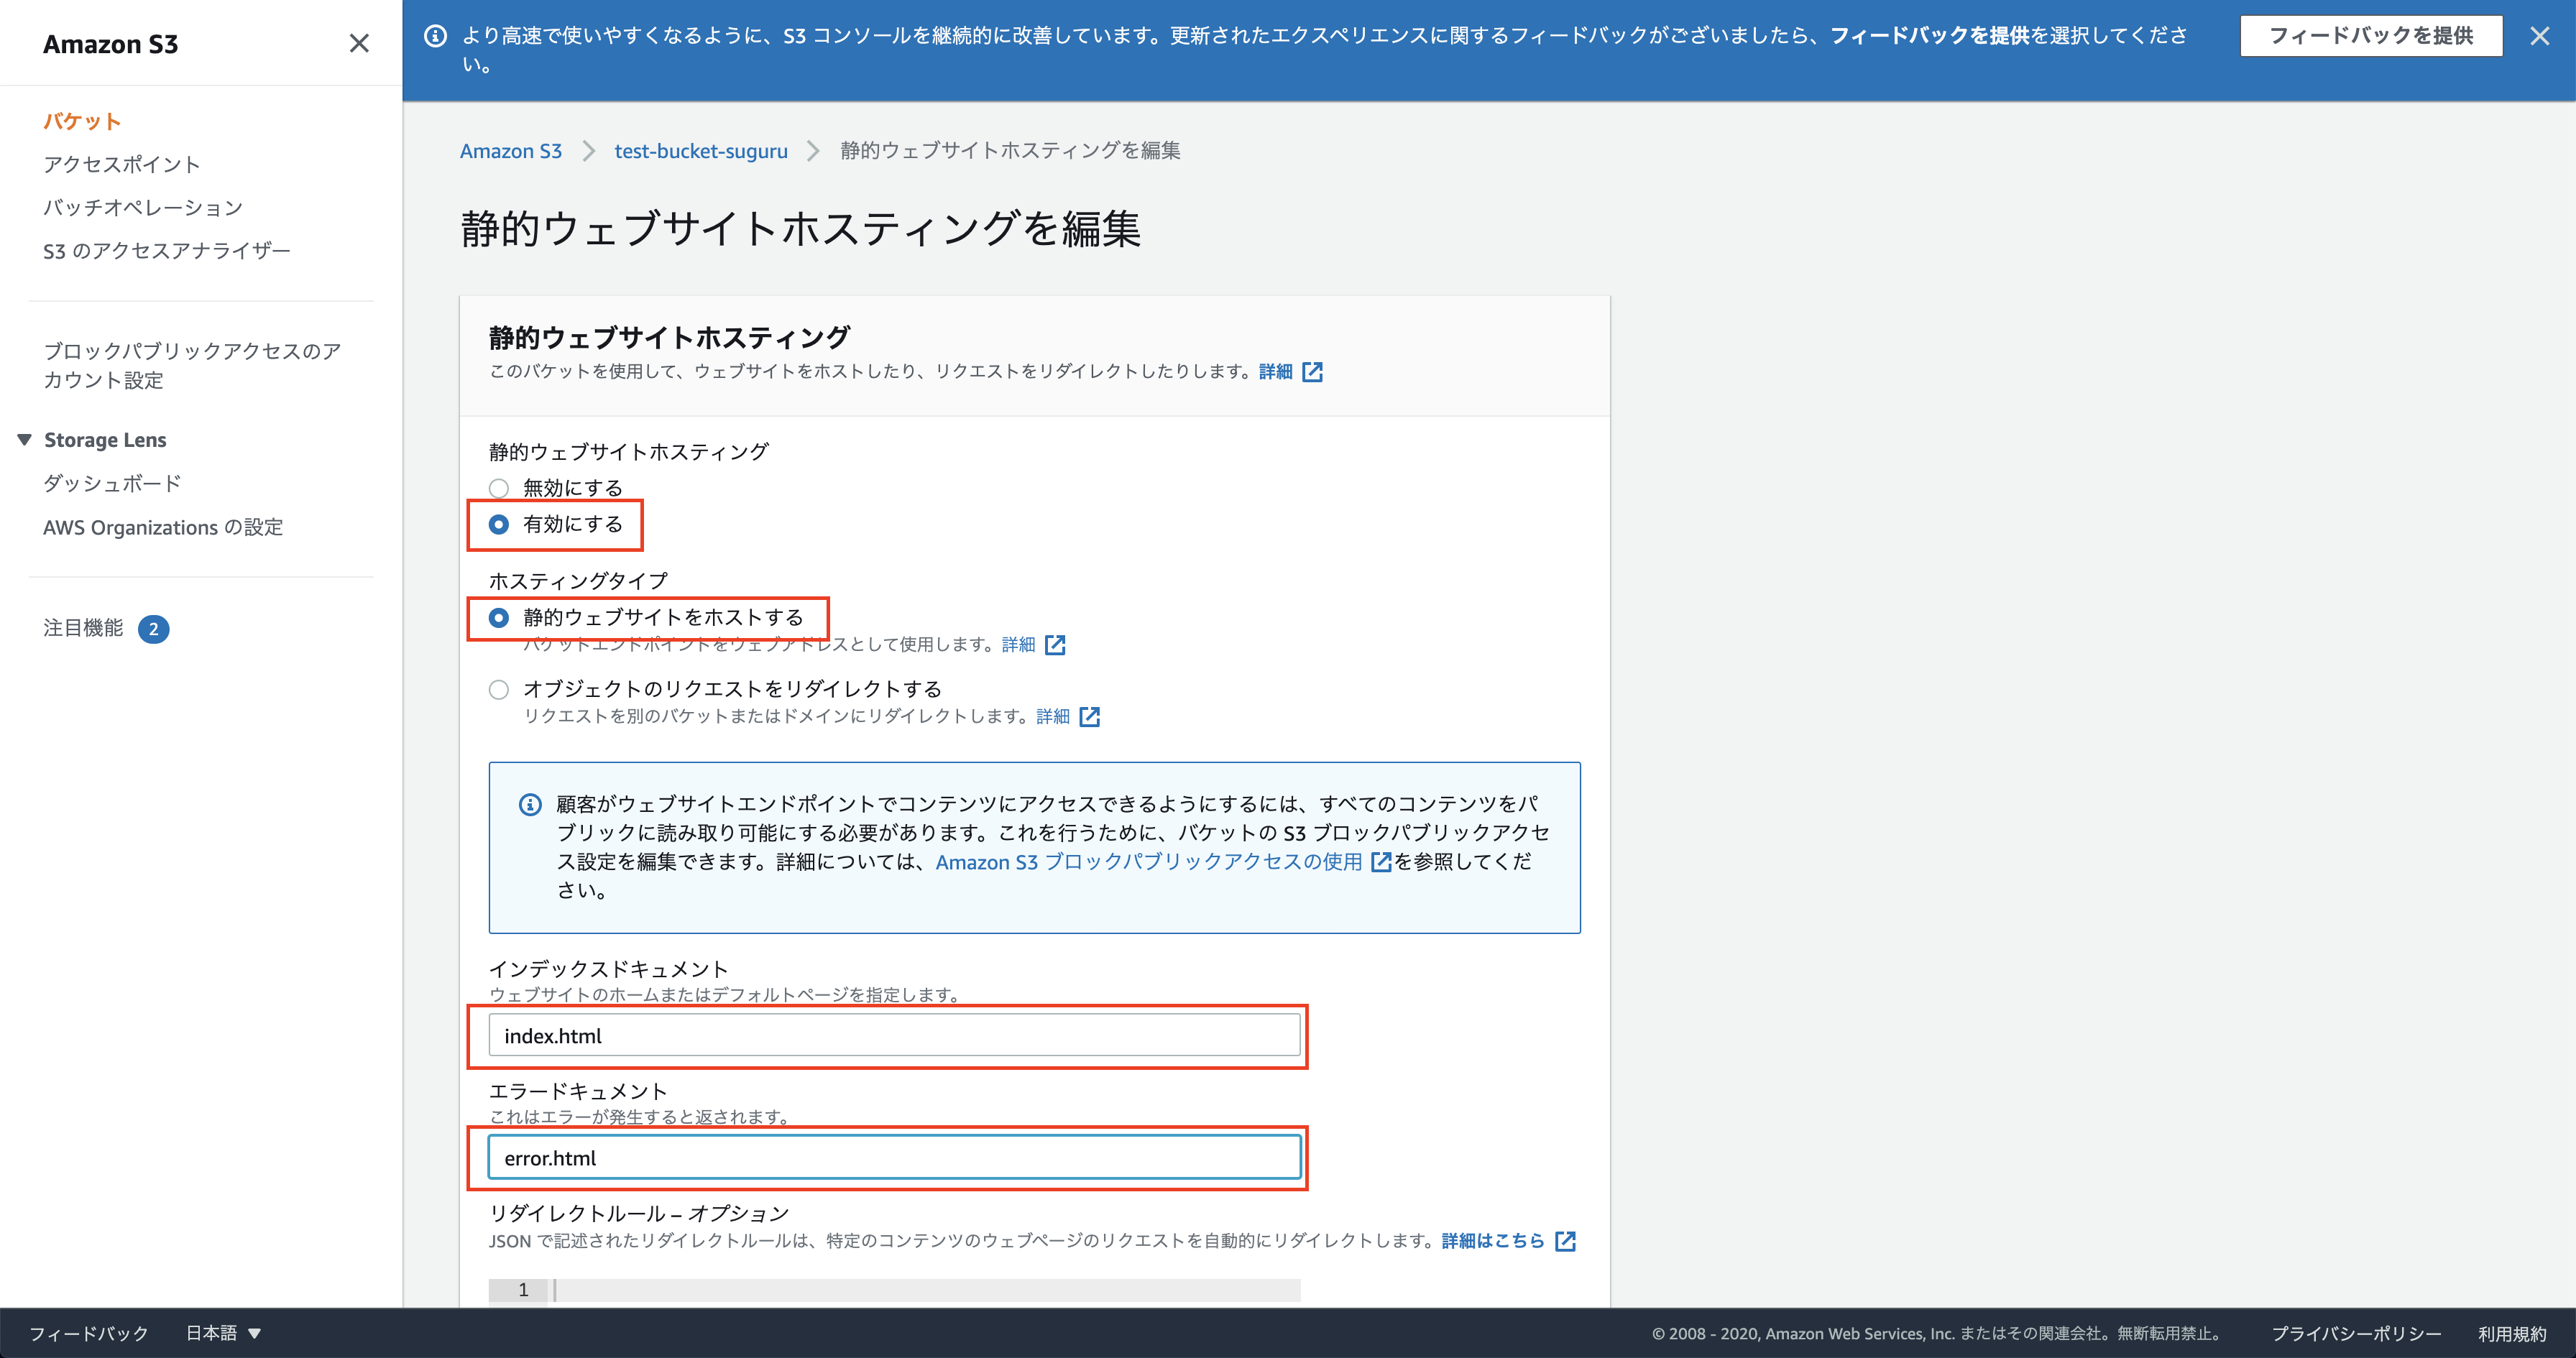This screenshot has width=2576, height=1358.
Task: Click external link icon after block public access link
Action: coord(1381,862)
